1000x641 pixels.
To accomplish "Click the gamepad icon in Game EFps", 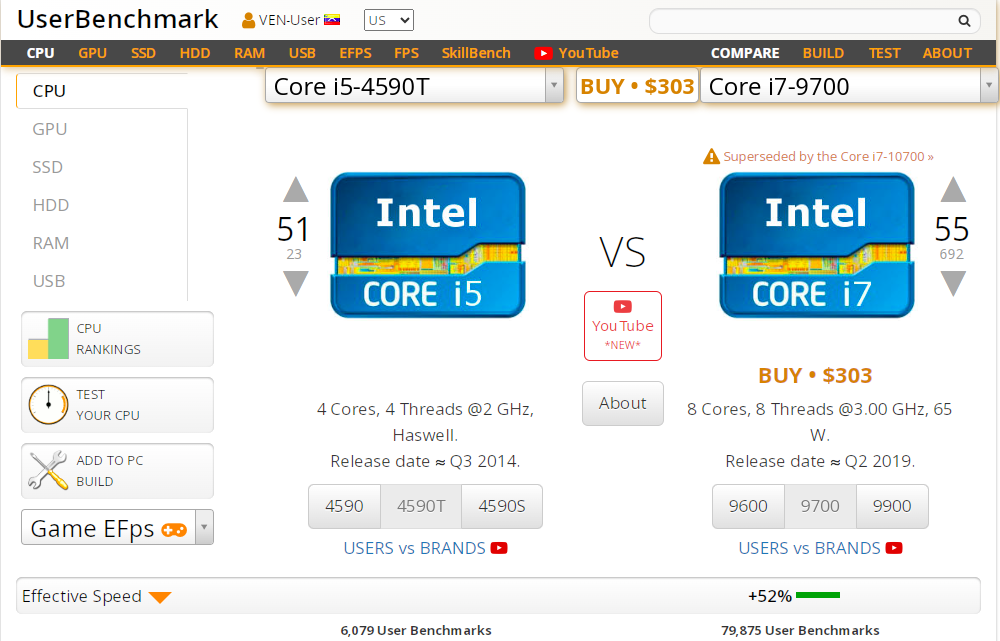I will click(173, 529).
